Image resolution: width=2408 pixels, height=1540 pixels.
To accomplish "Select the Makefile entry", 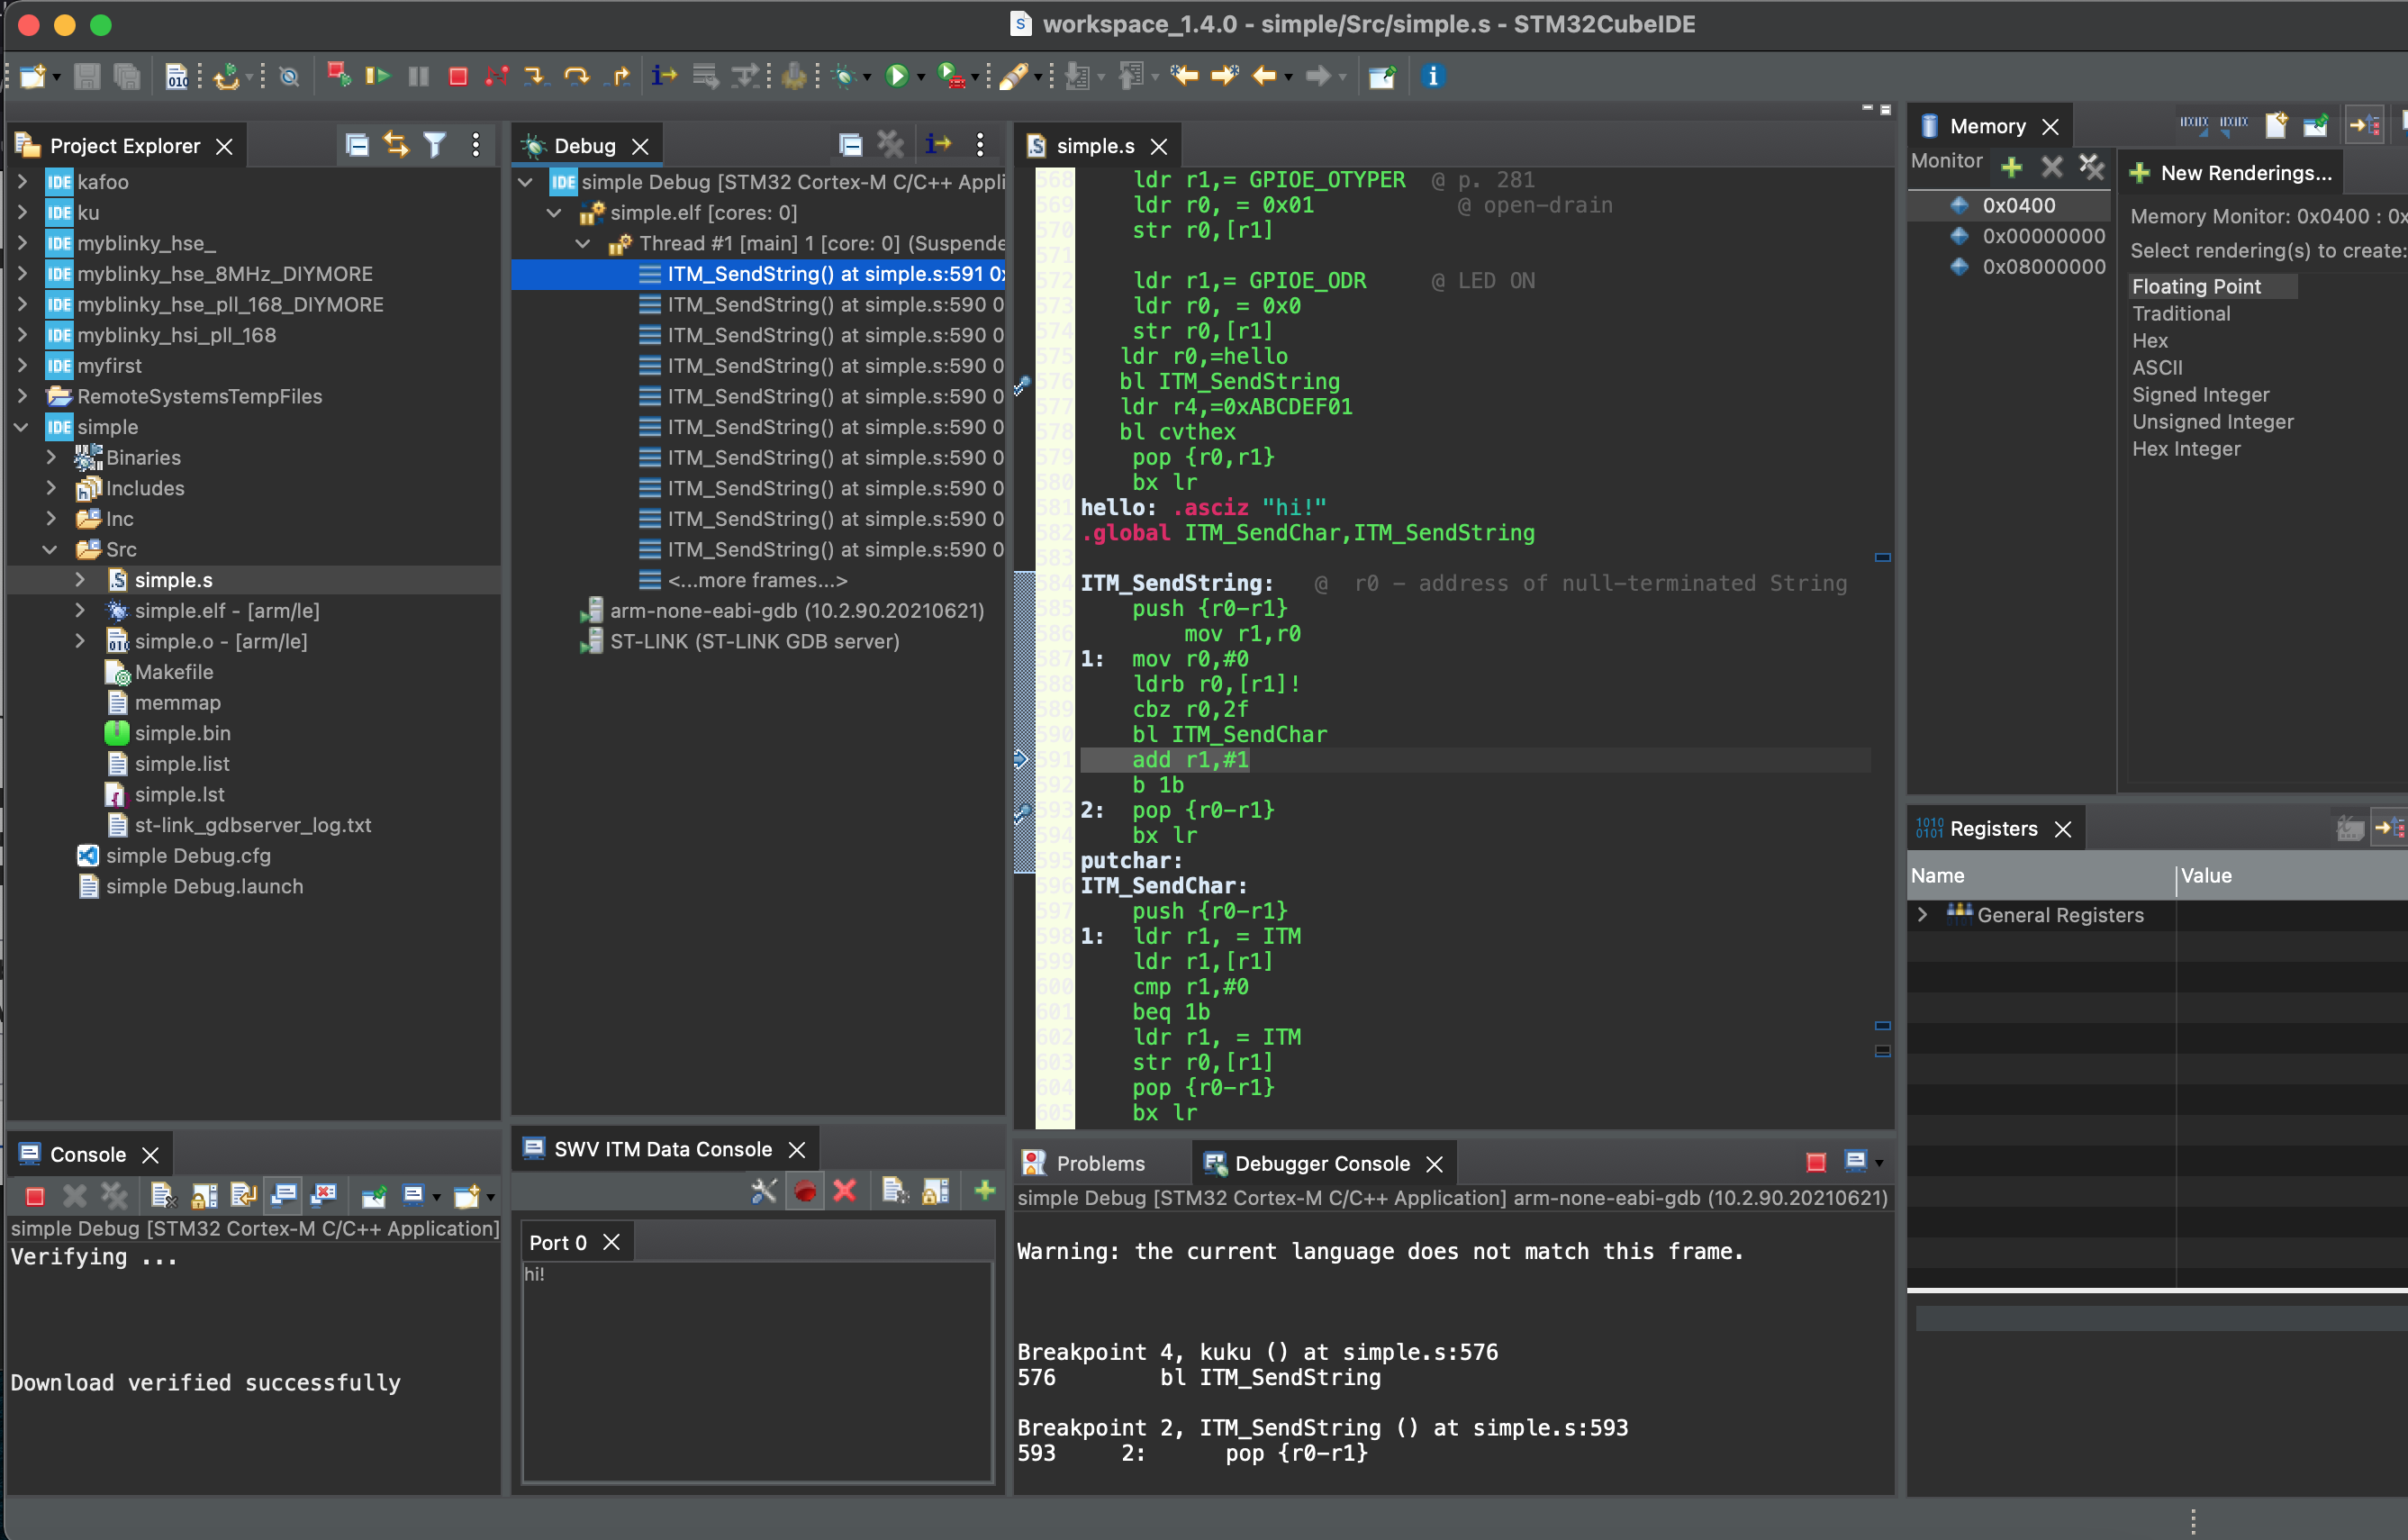I will coord(173,672).
